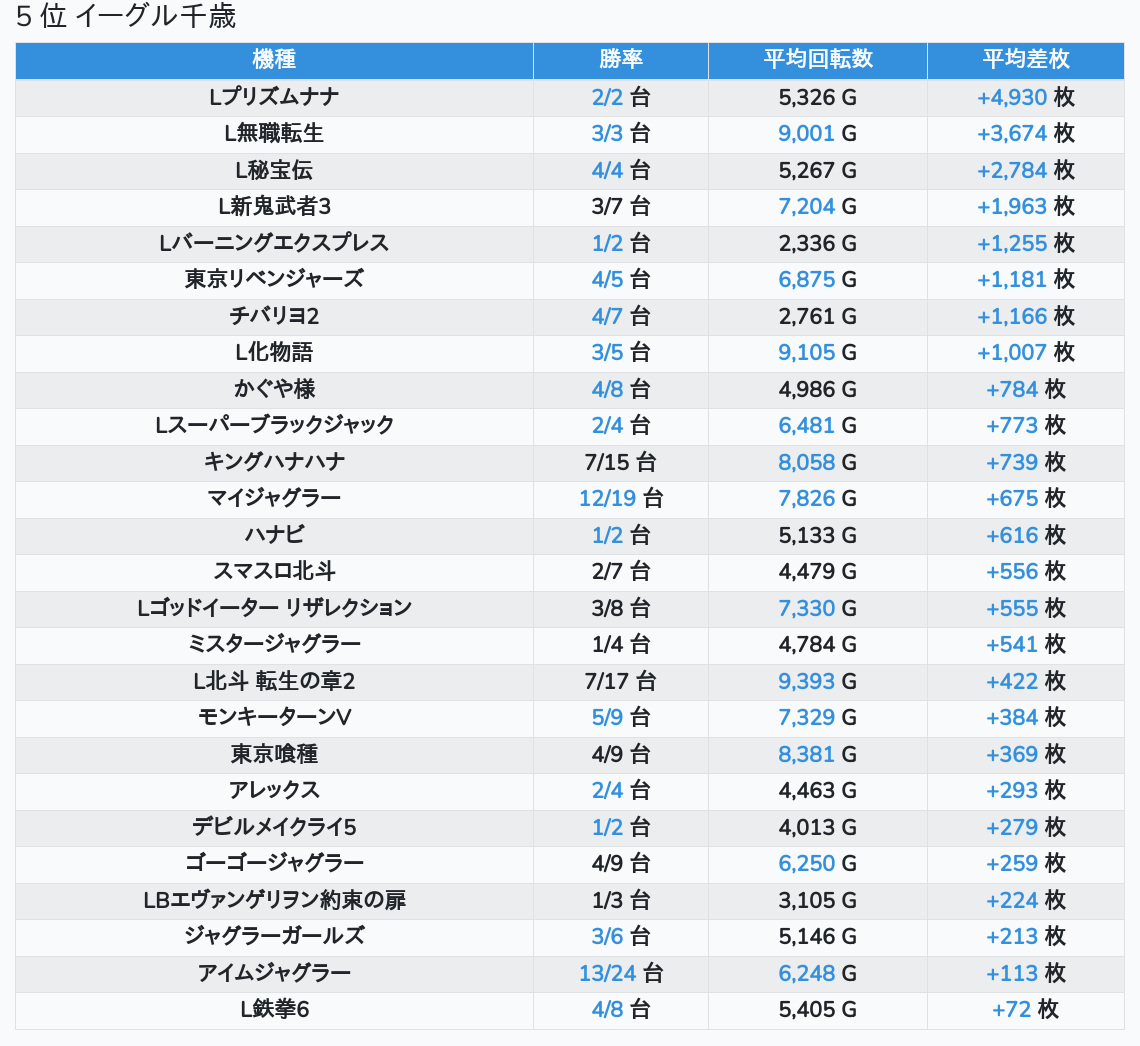Select the +4,930 枚 average difference value
This screenshot has width=1140, height=1046.
(1025, 97)
